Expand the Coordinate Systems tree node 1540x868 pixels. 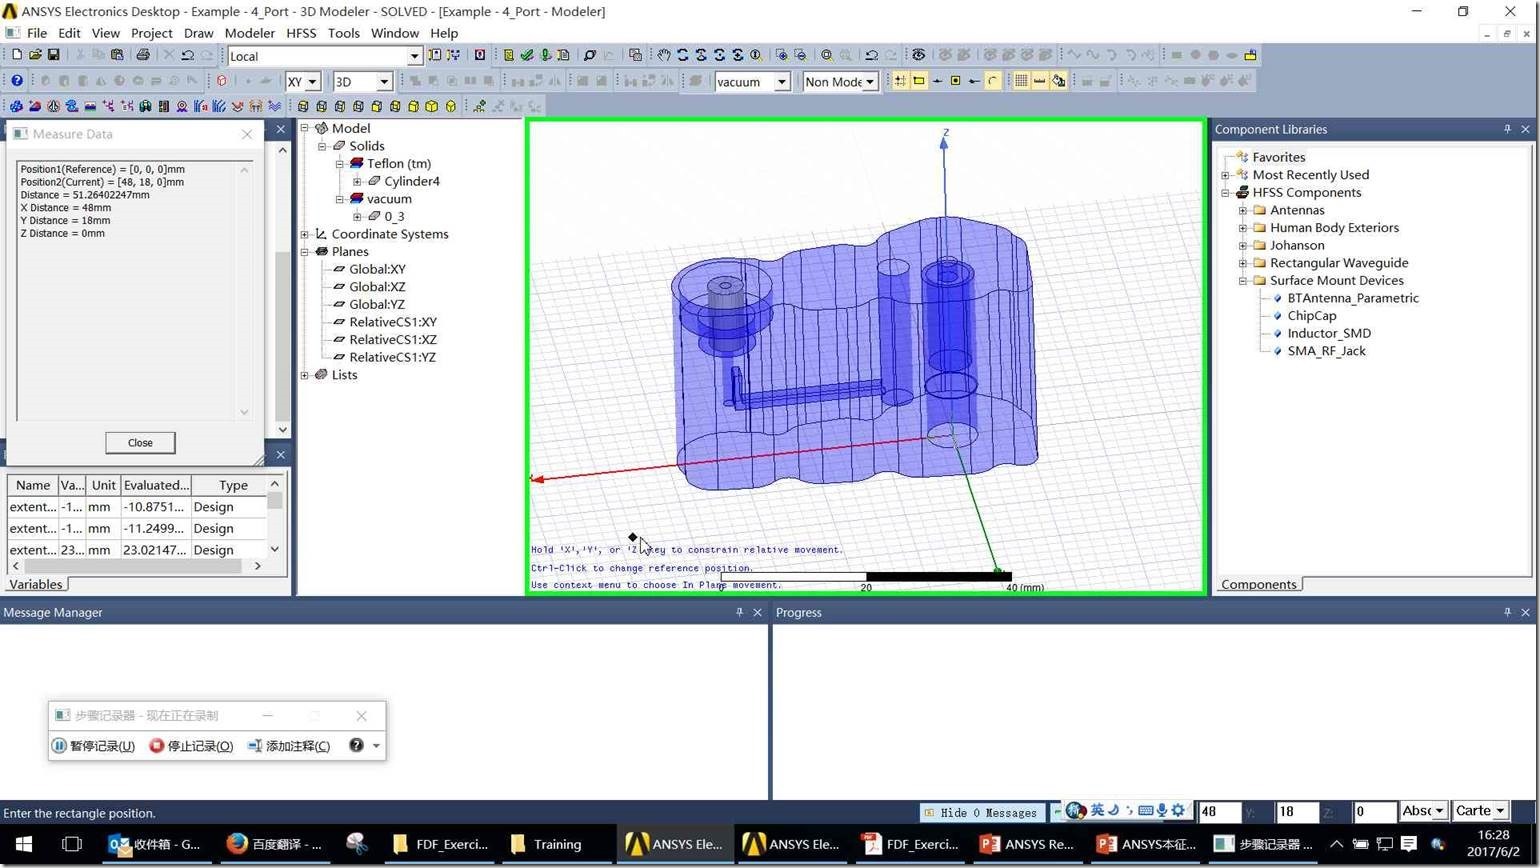click(x=305, y=234)
